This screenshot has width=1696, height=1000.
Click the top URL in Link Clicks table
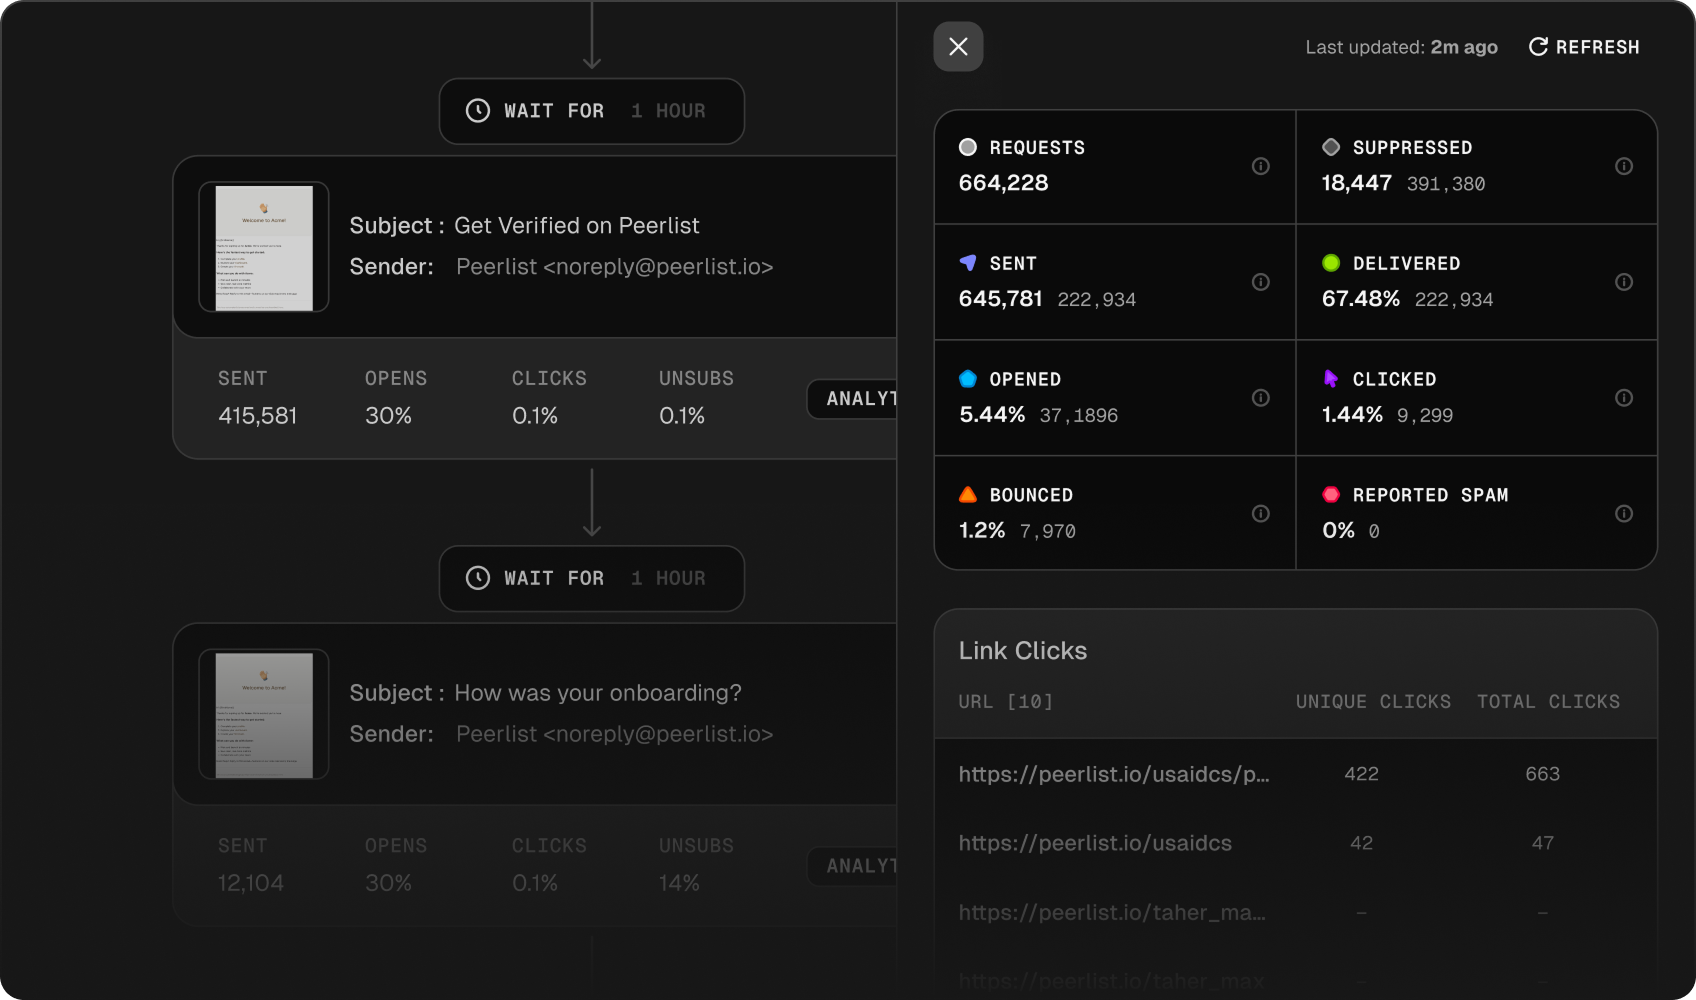click(1113, 773)
